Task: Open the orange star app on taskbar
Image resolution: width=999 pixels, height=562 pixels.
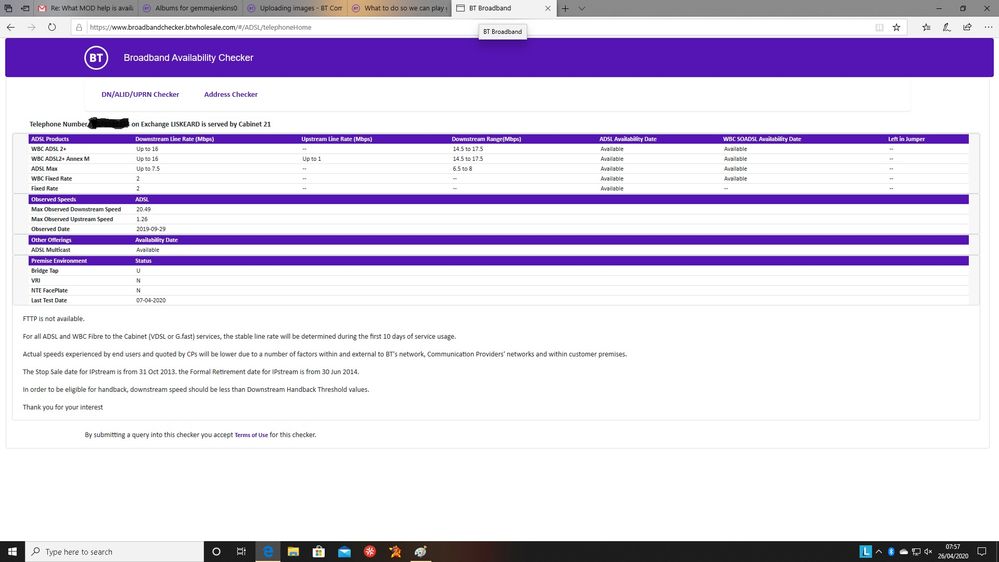Action: click(395, 552)
